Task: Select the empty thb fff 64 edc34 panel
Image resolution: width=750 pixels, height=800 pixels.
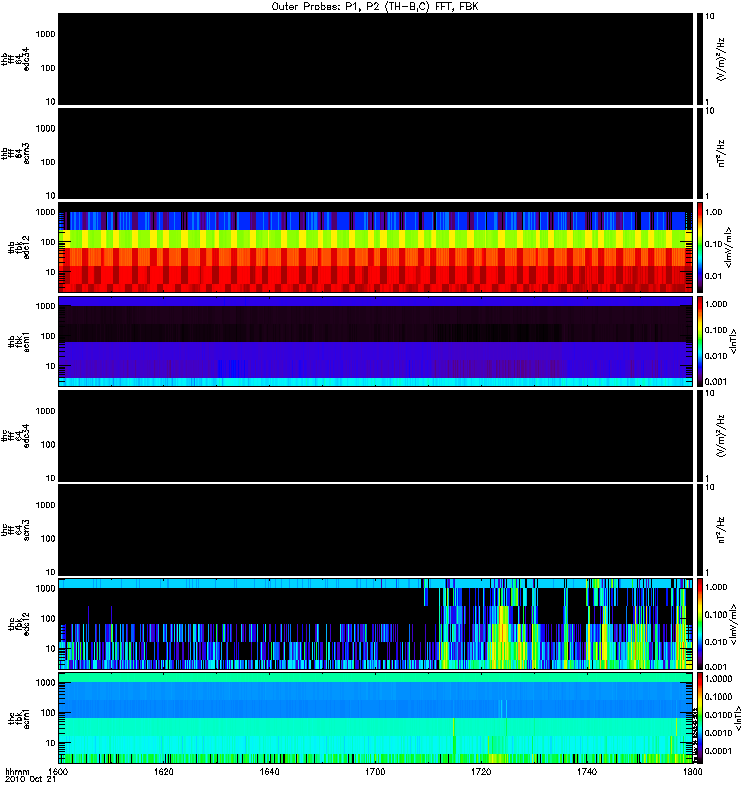Action: pos(376,59)
